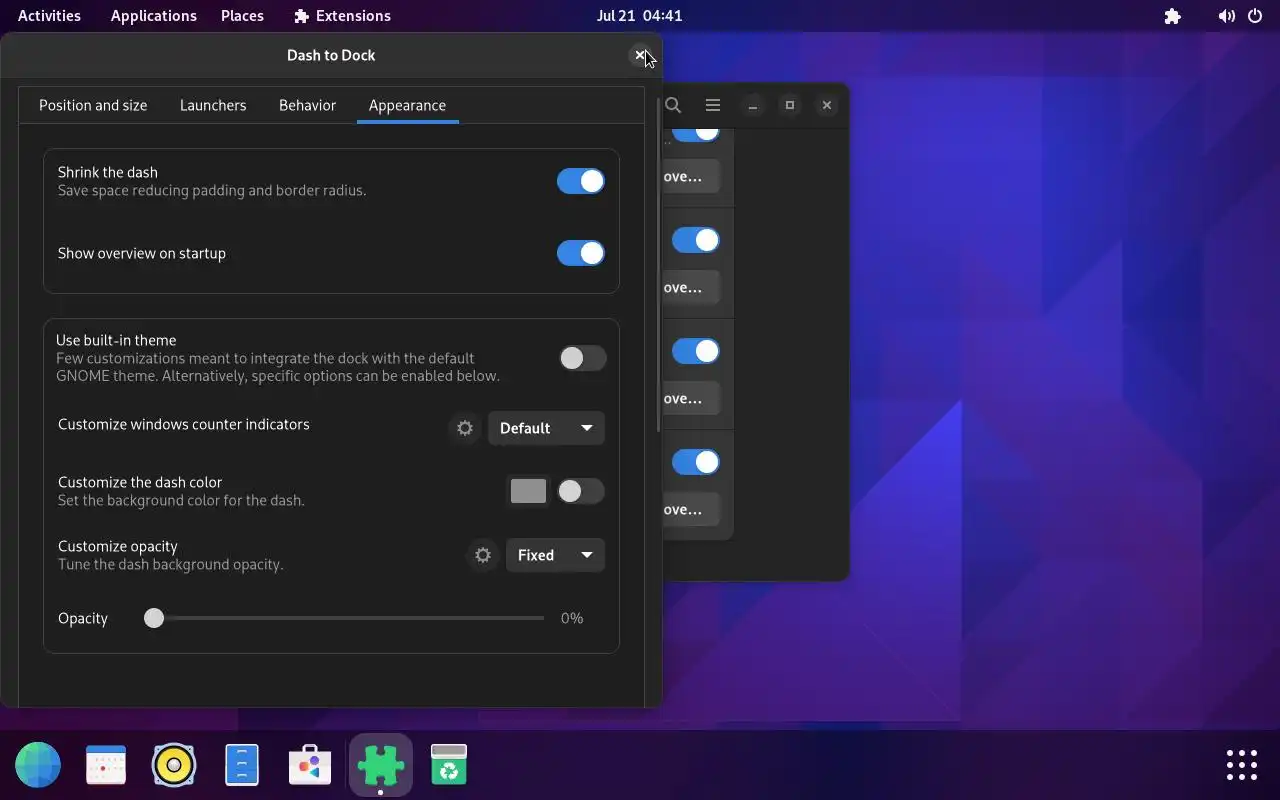Click the third Remove button in Extensions window
Image resolution: width=1280 pixels, height=800 pixels.
[x=691, y=398]
